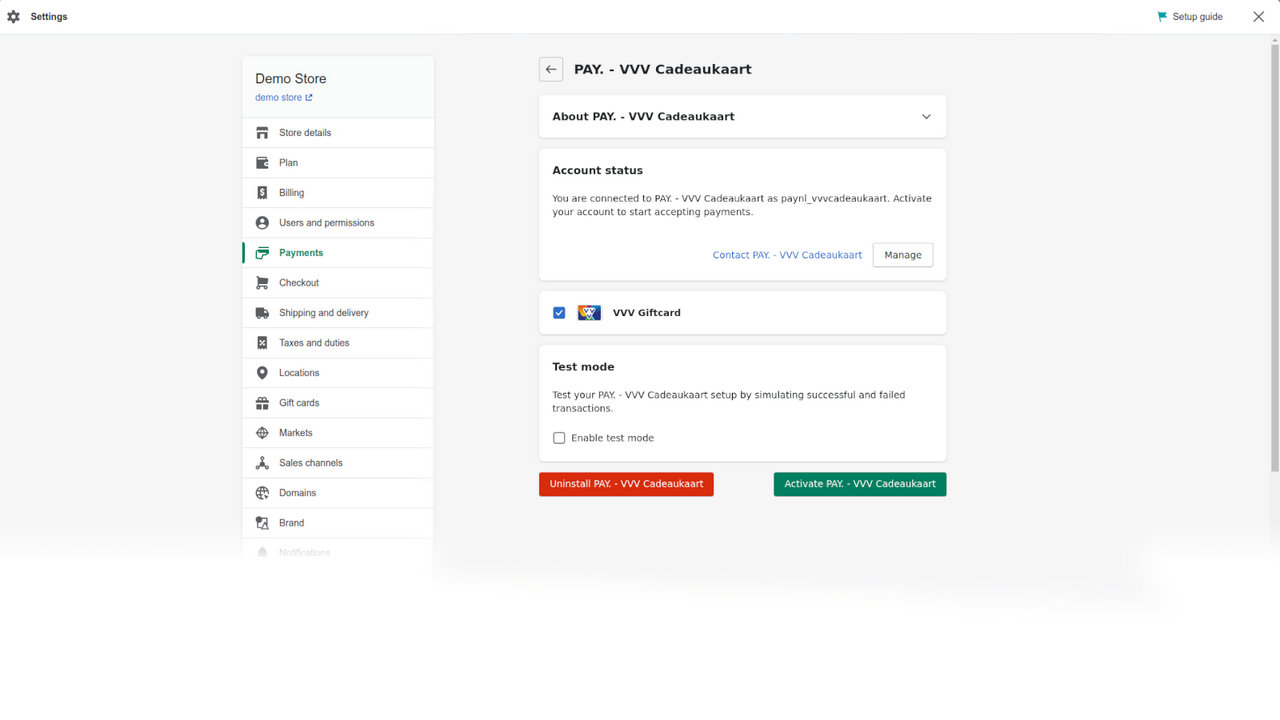Go to Domains settings
This screenshot has height=720, width=1280.
tap(338, 493)
